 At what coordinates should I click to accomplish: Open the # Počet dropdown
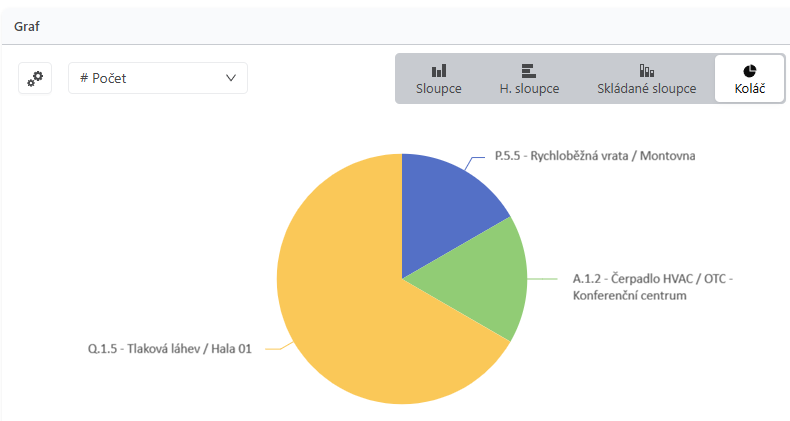158,78
